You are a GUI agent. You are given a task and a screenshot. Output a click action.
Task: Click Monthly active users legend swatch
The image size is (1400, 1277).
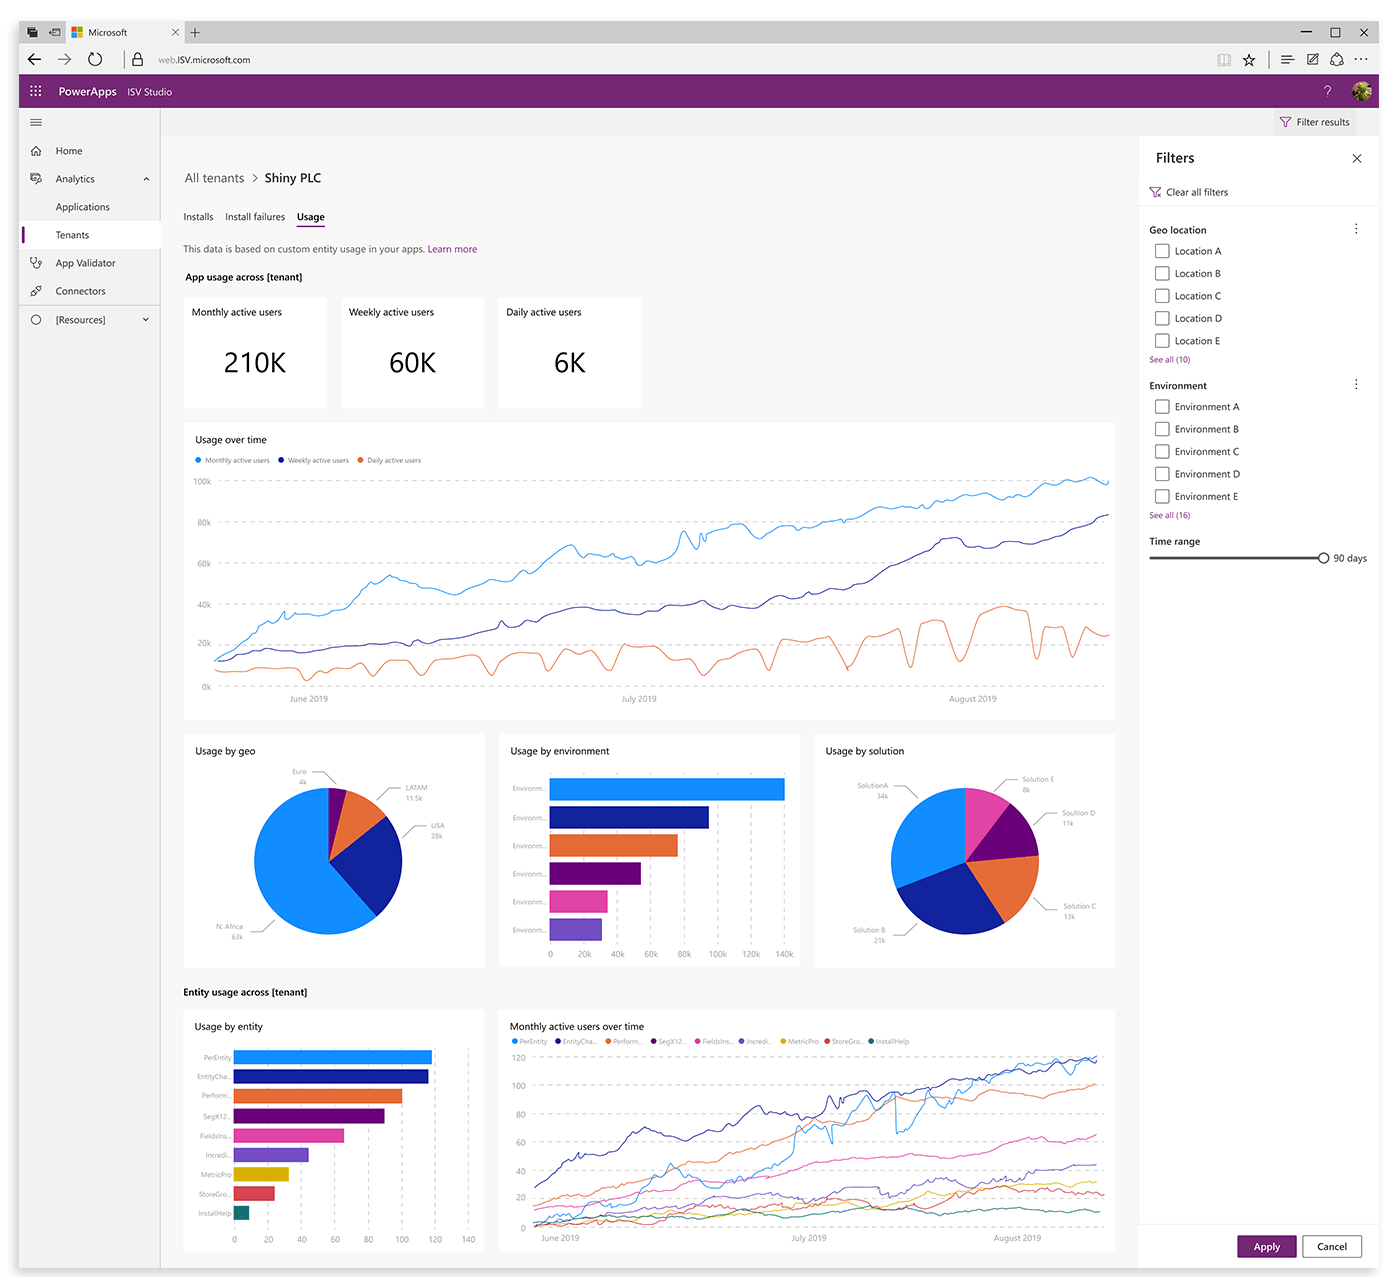click(198, 460)
